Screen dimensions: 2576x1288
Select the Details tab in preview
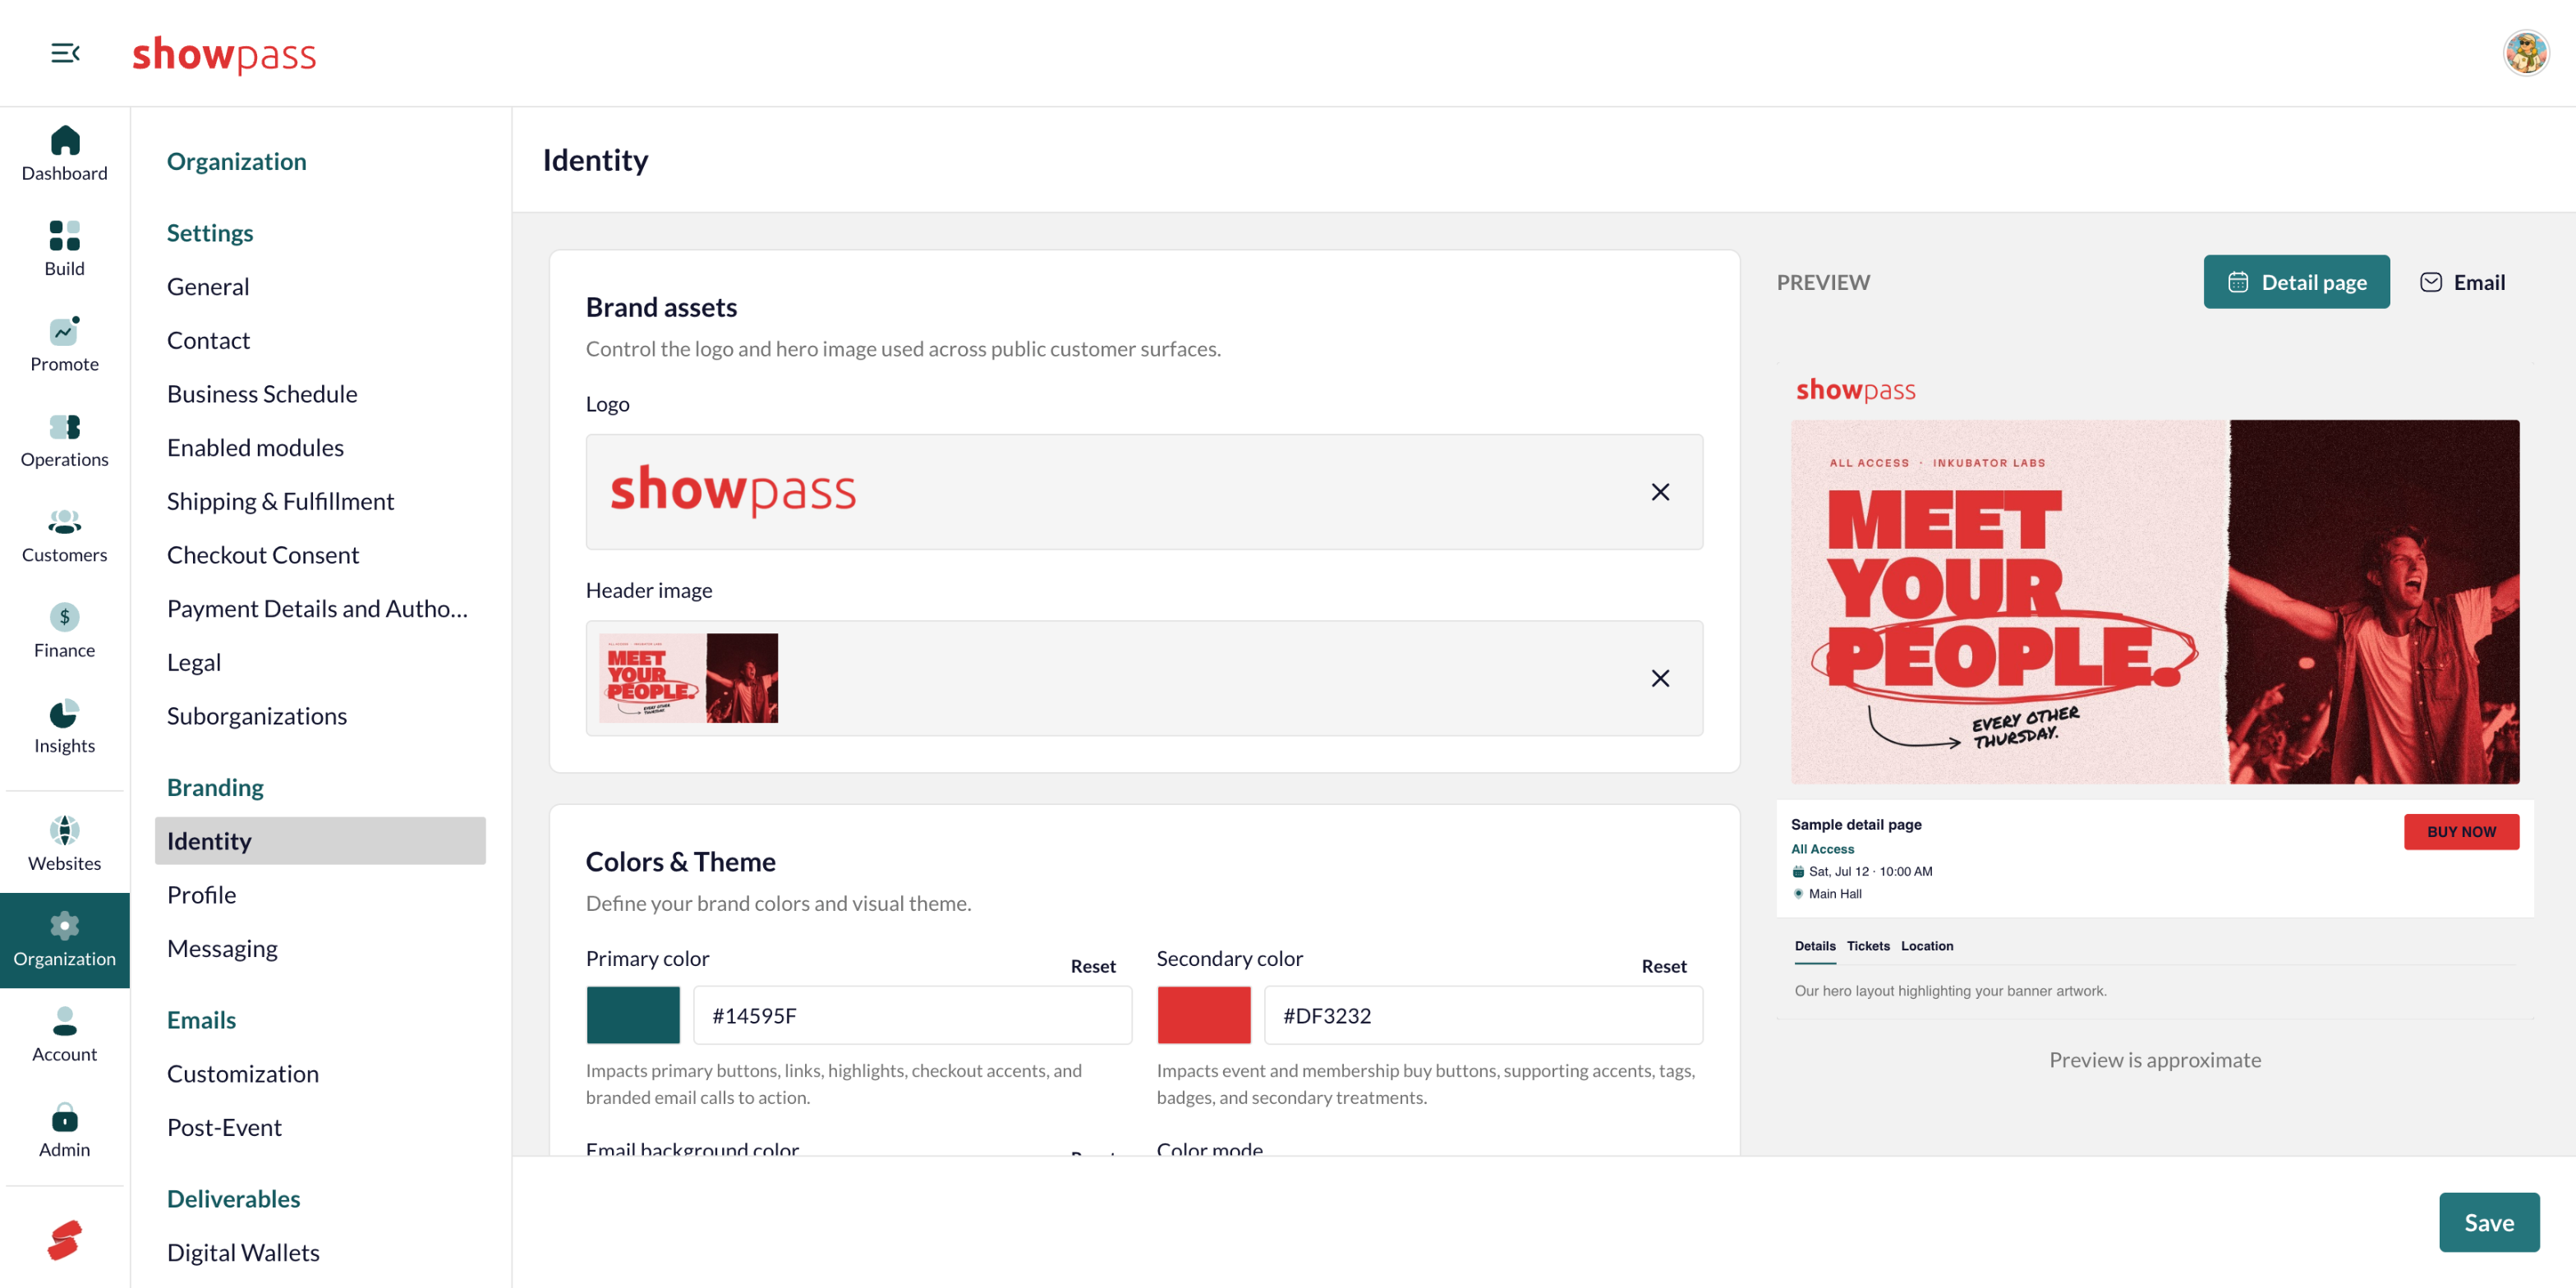coord(1814,946)
